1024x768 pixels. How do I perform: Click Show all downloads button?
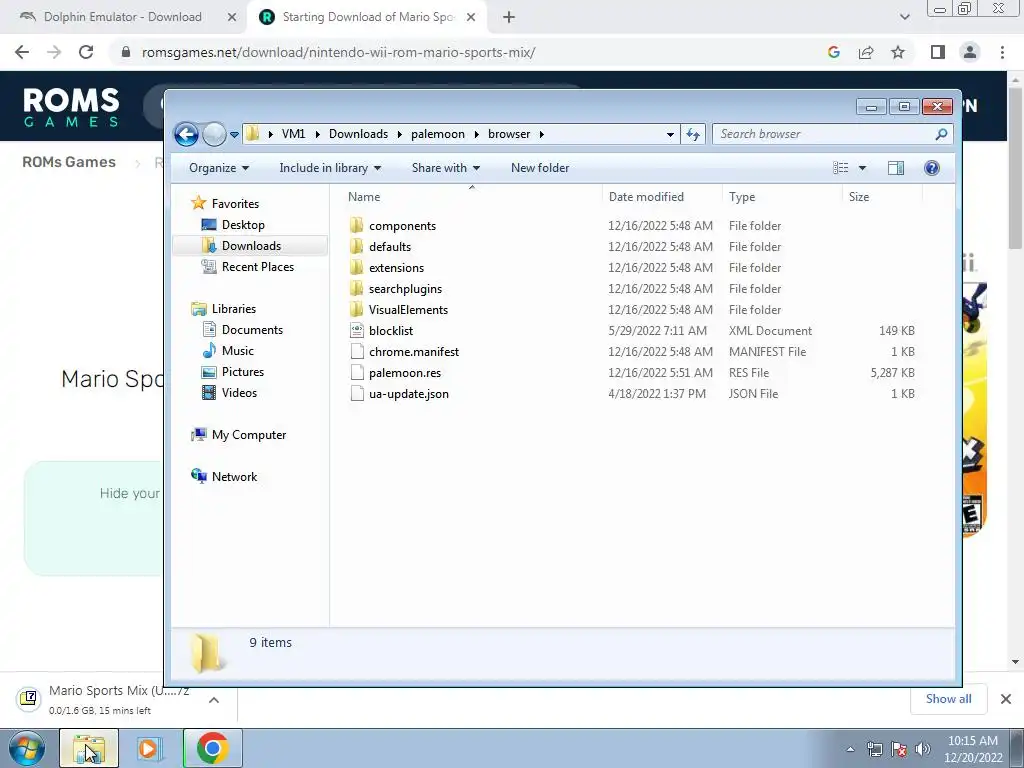pos(948,699)
